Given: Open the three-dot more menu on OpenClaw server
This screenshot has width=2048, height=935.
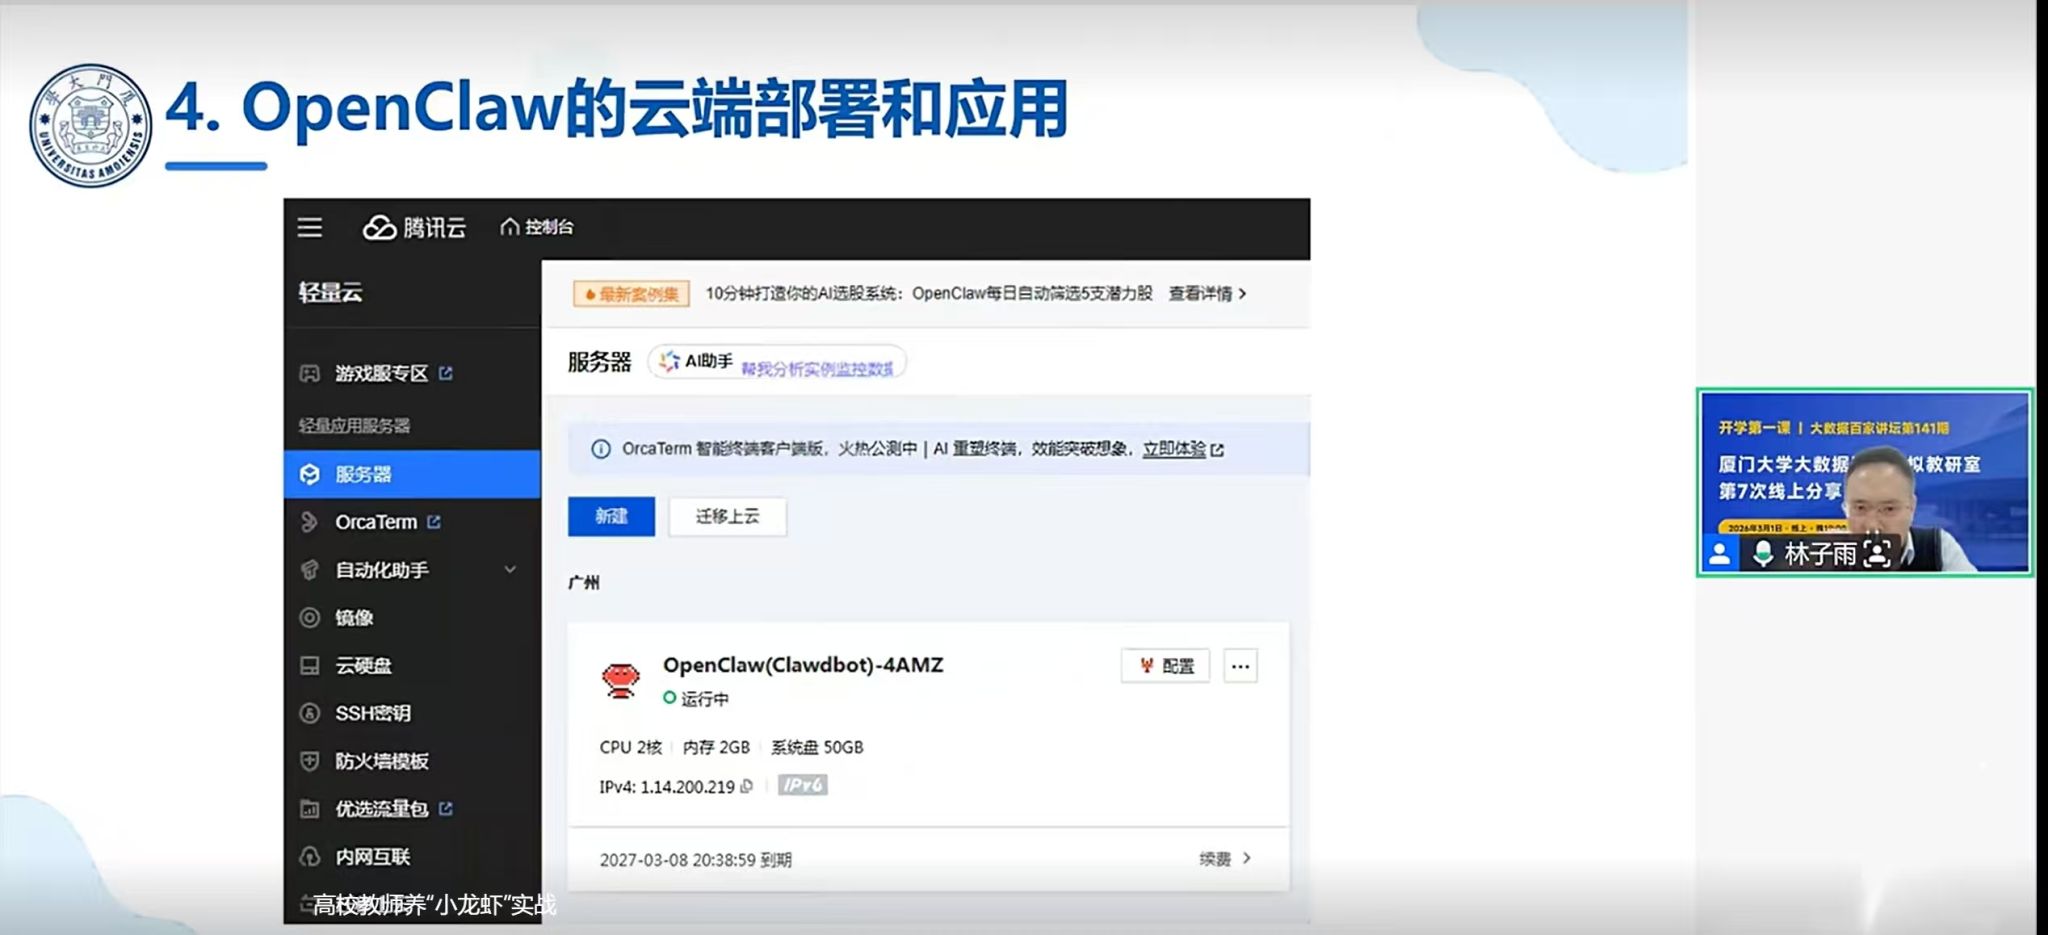Looking at the screenshot, I should click(1240, 667).
